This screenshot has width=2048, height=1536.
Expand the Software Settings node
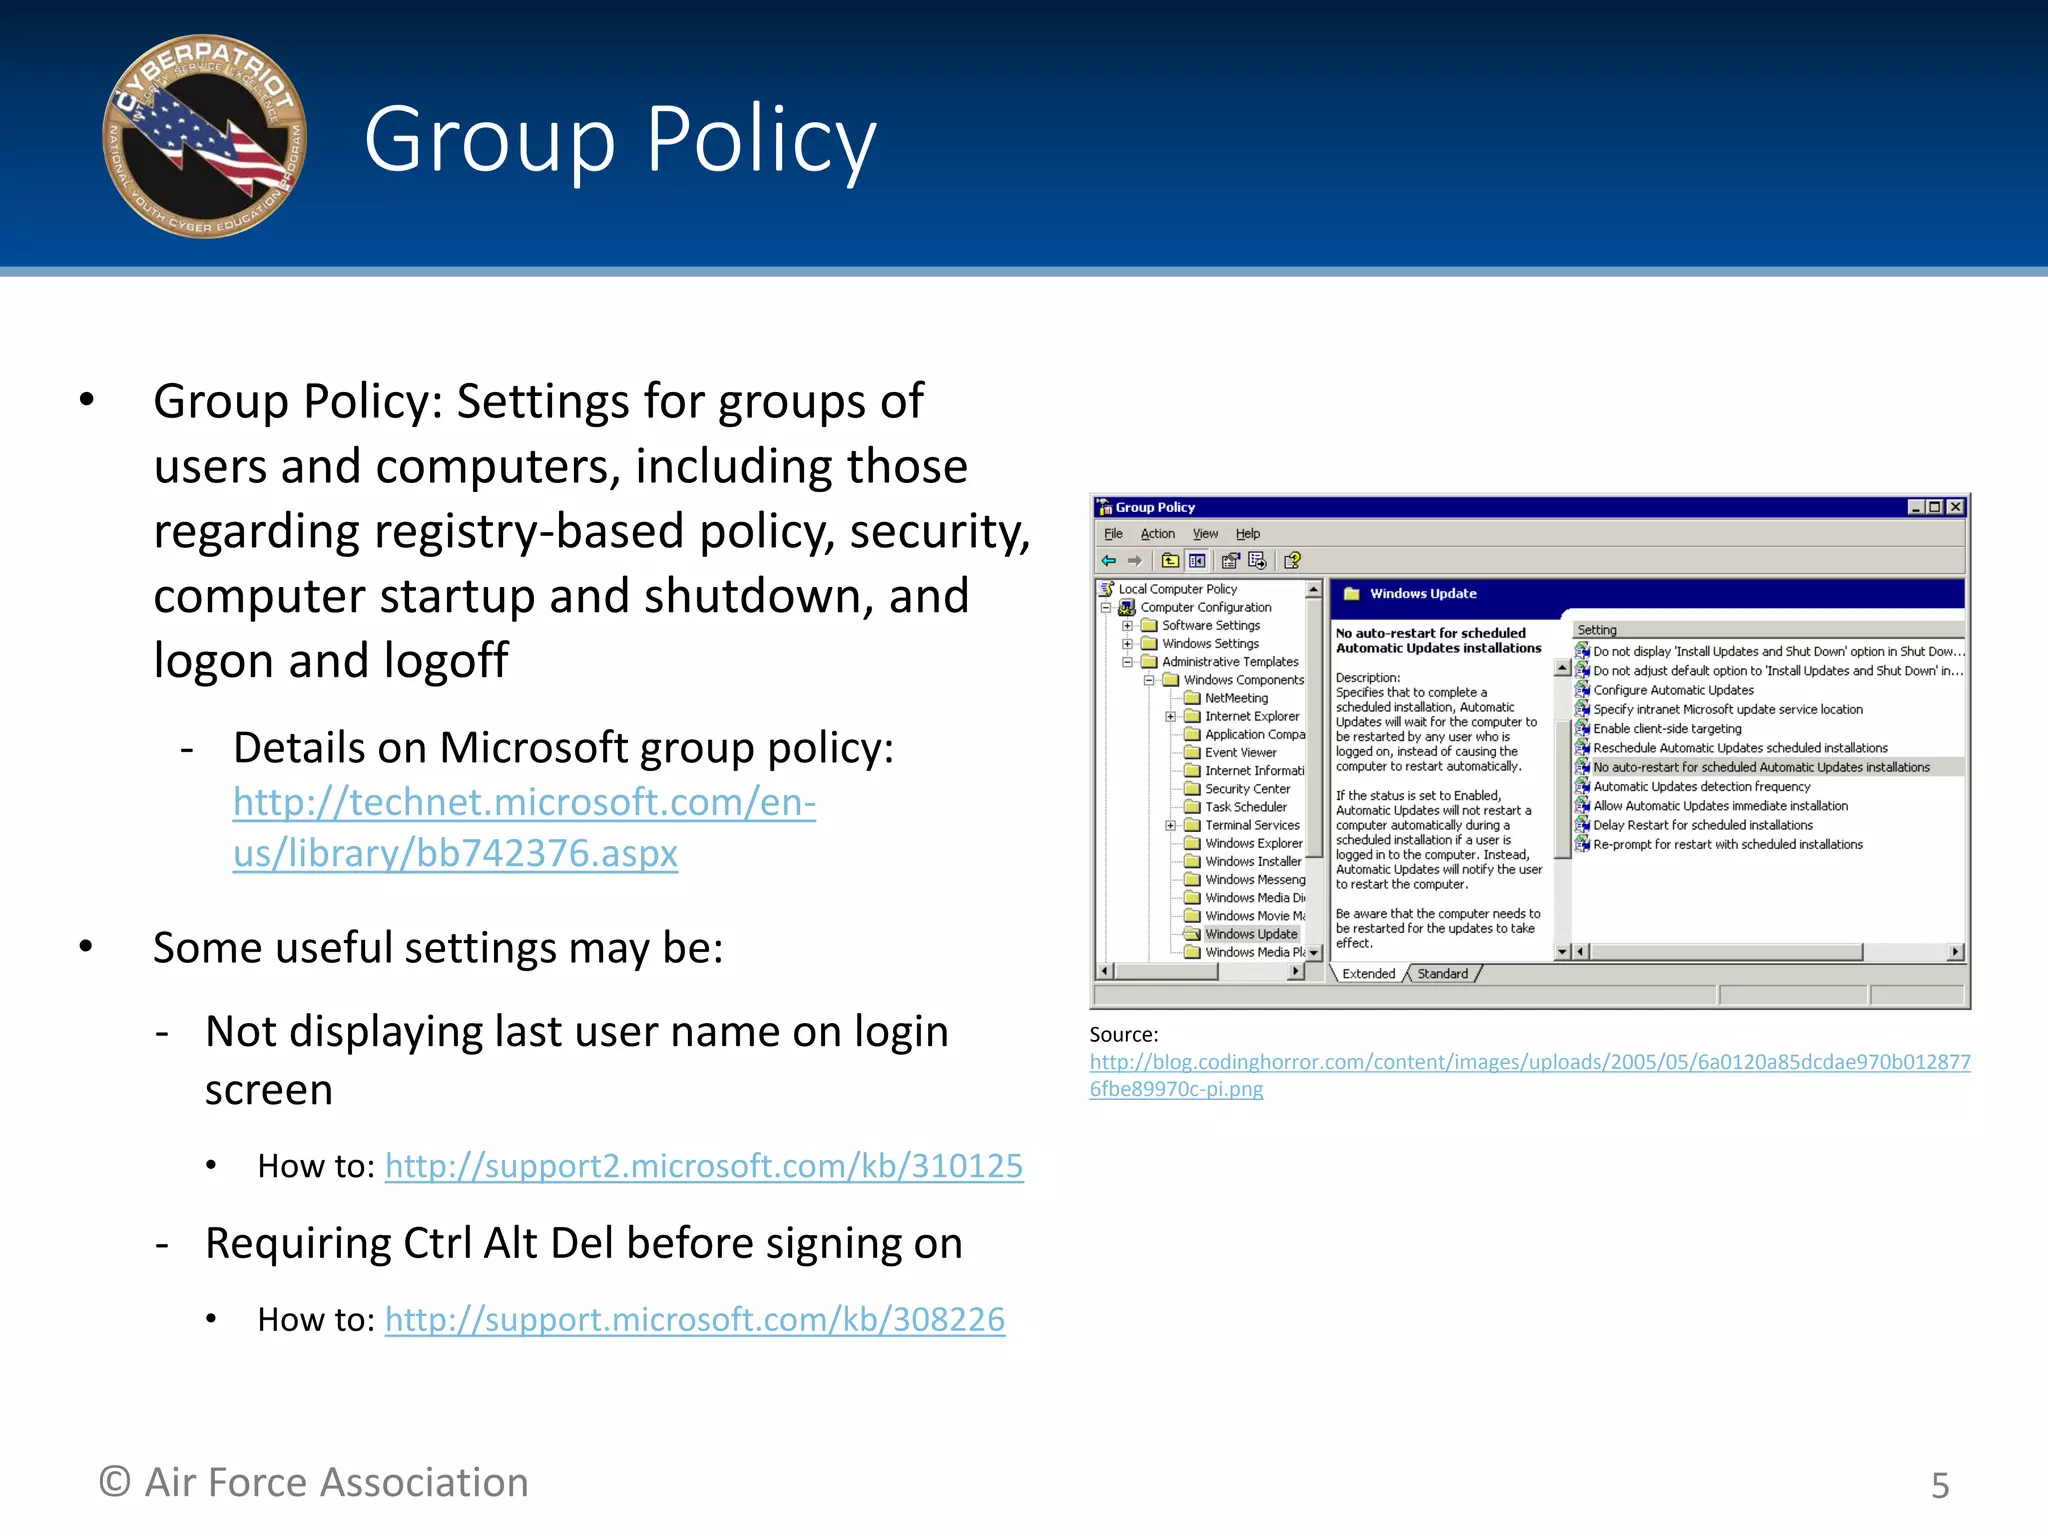(x=1128, y=626)
